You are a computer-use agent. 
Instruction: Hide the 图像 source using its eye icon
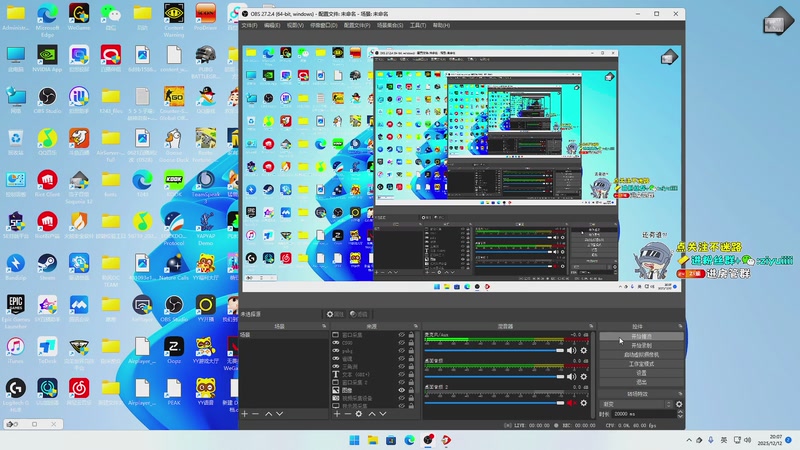(402, 390)
